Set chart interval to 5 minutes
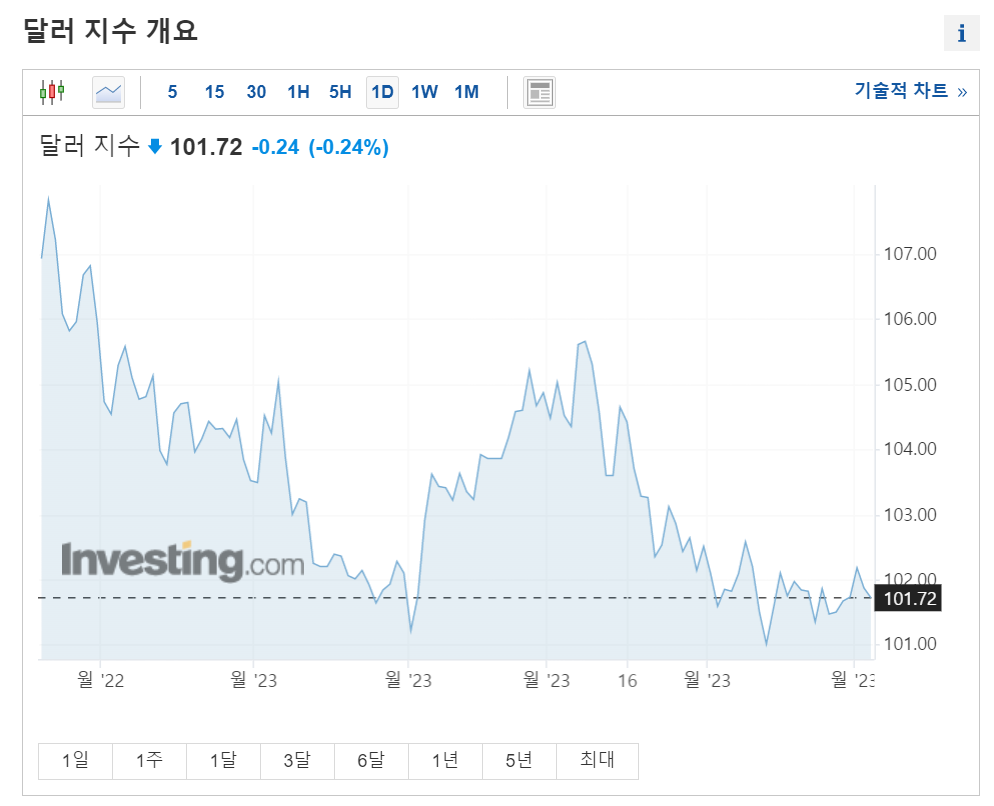The height and width of the screenshot is (806, 994). 173,92
